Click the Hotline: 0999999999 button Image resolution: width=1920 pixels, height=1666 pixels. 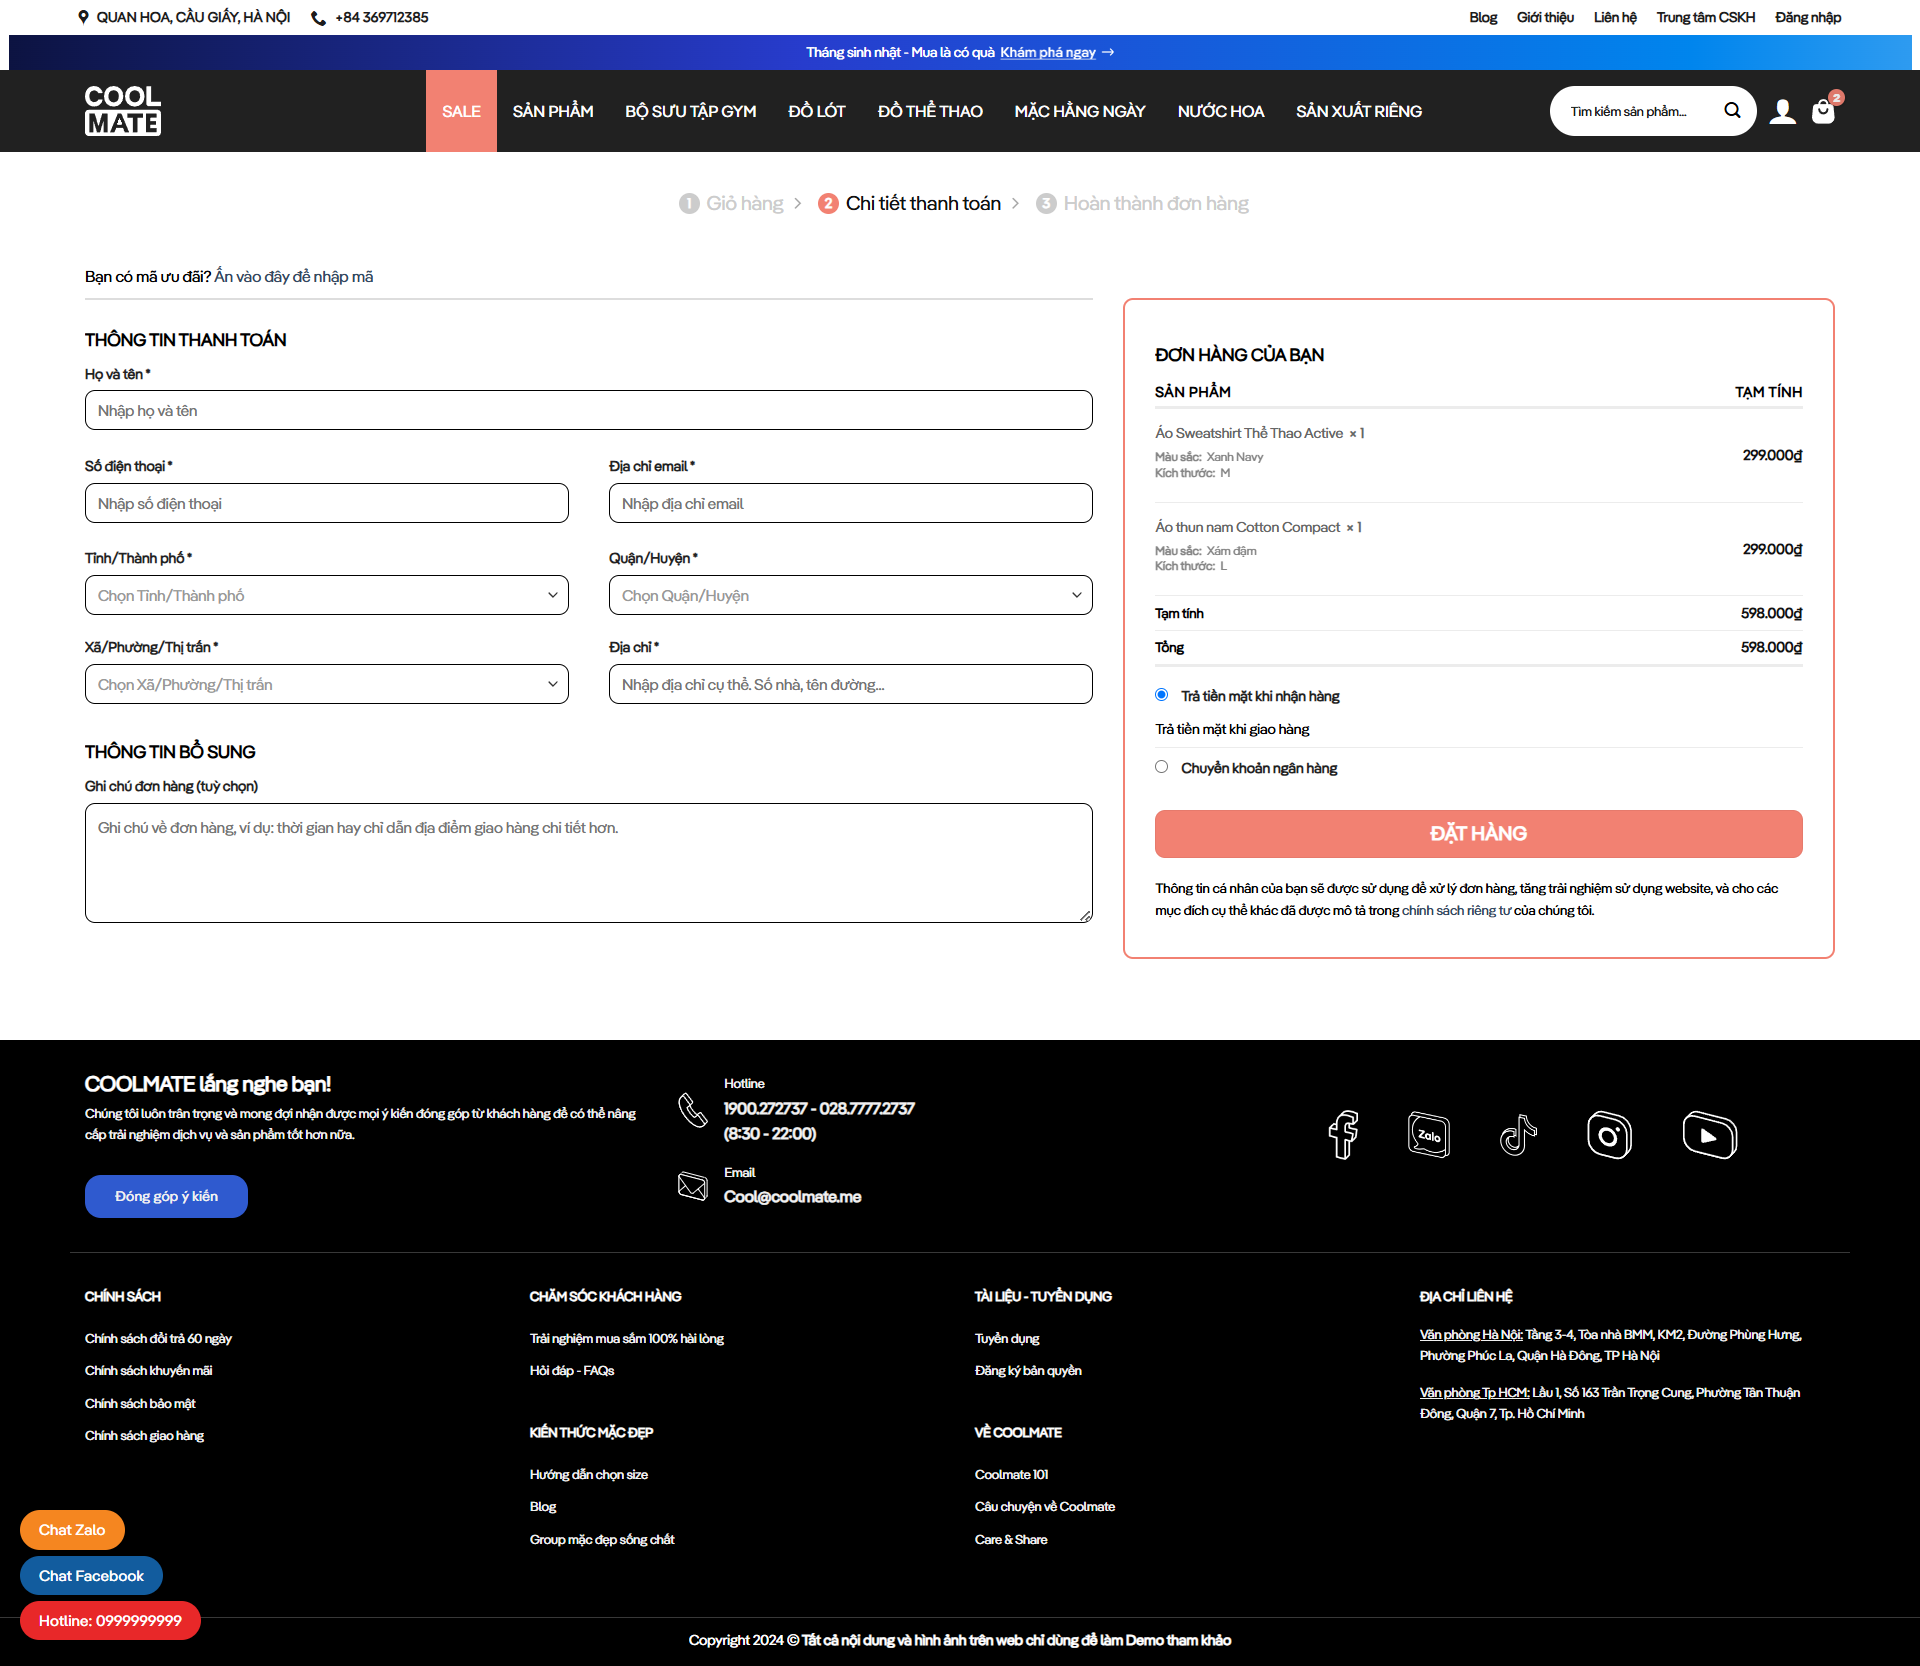[110, 1621]
